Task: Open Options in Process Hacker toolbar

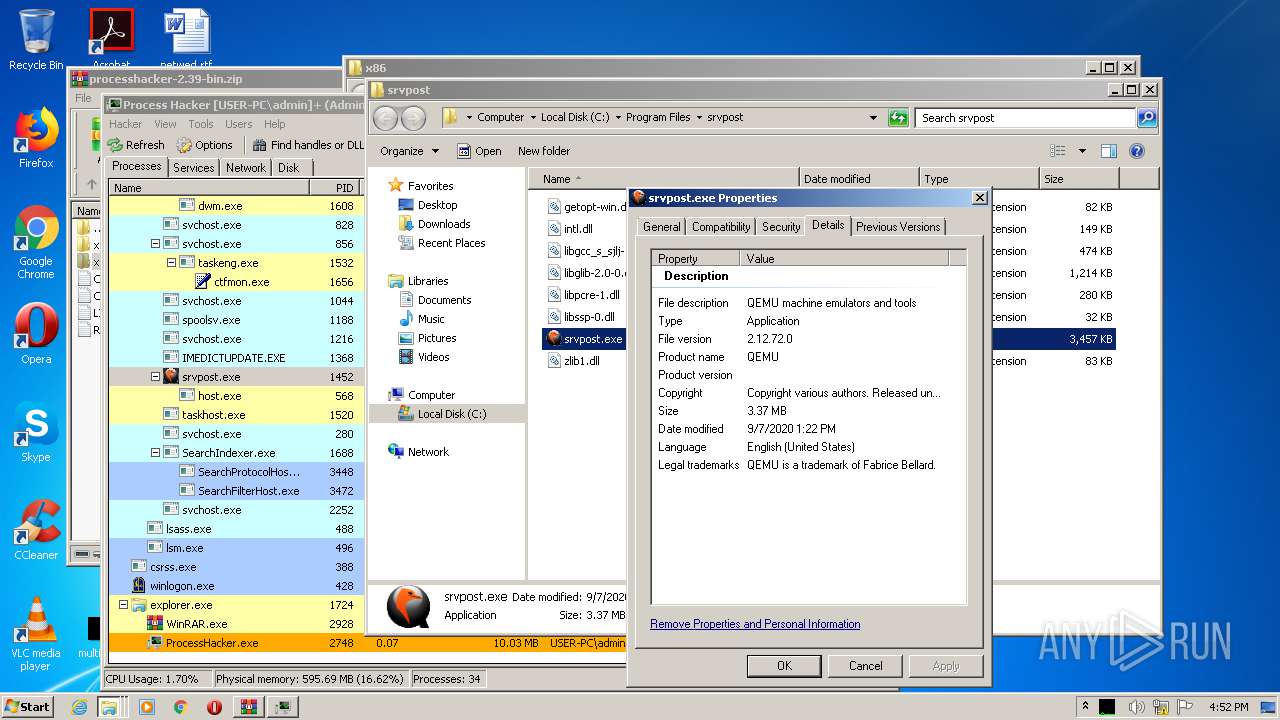Action: coord(204,145)
